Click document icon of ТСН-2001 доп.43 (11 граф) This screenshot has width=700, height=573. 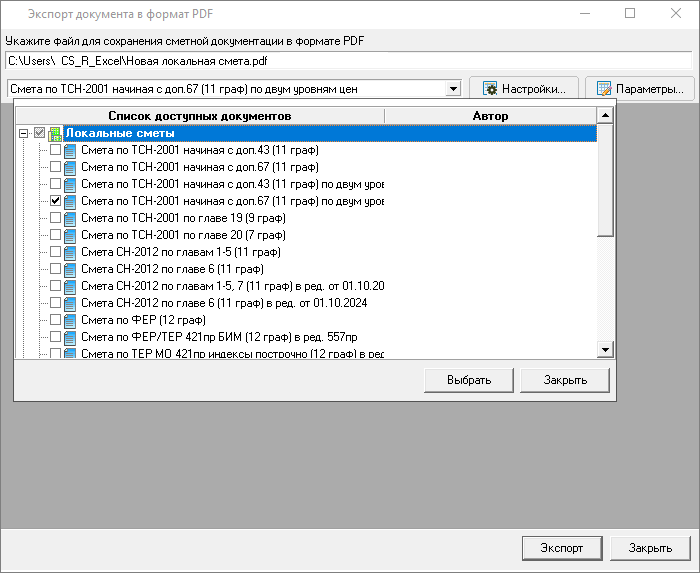70,150
